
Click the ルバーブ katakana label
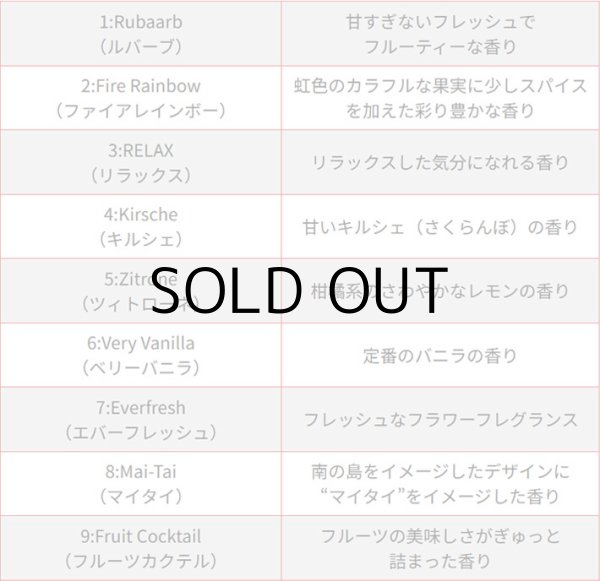point(141,45)
